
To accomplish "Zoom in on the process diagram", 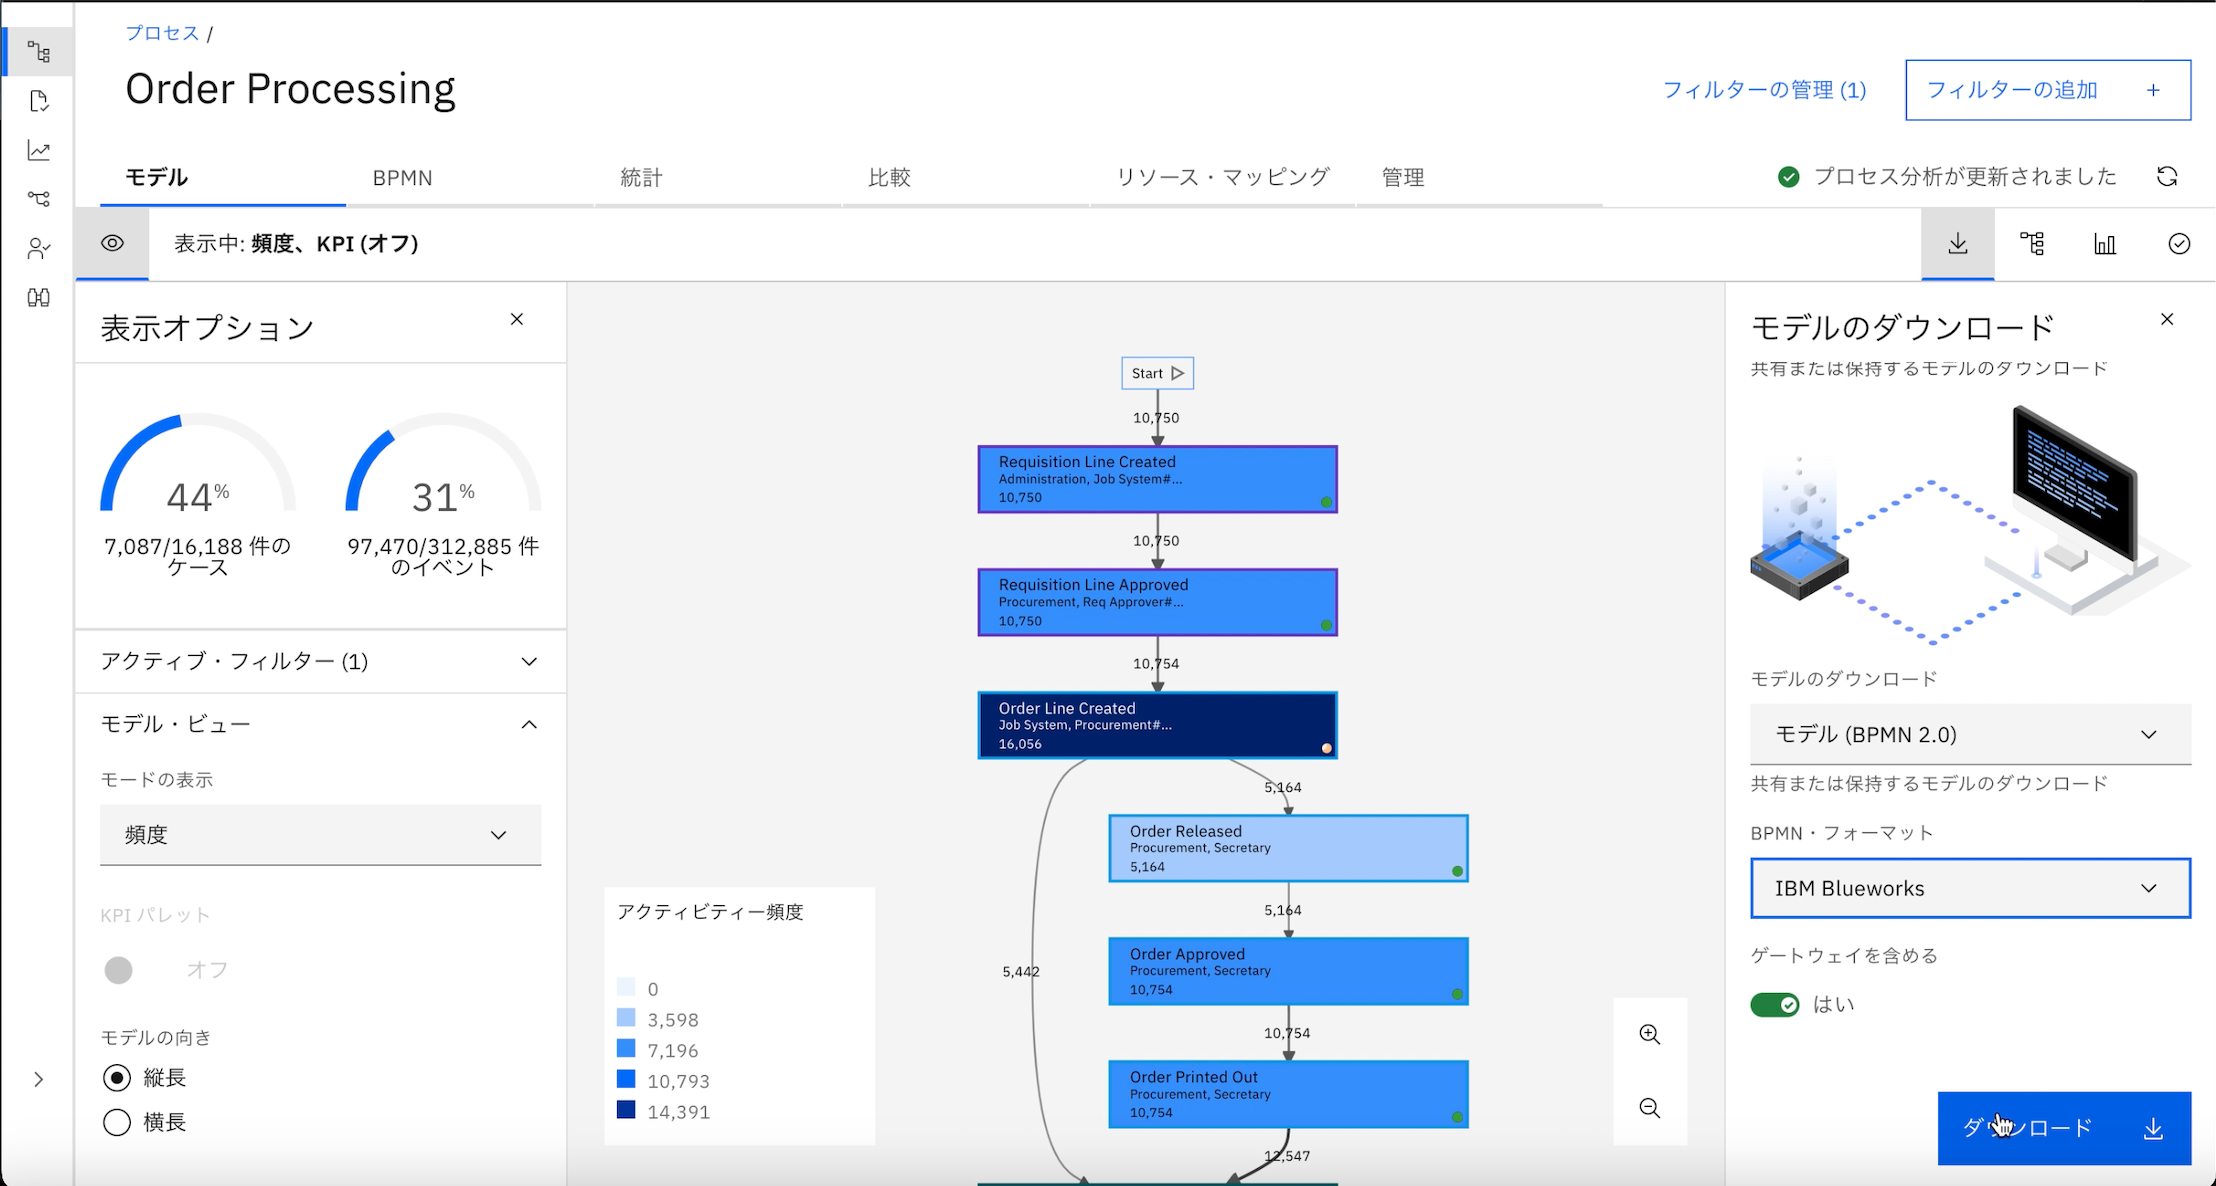I will pyautogui.click(x=1650, y=1034).
